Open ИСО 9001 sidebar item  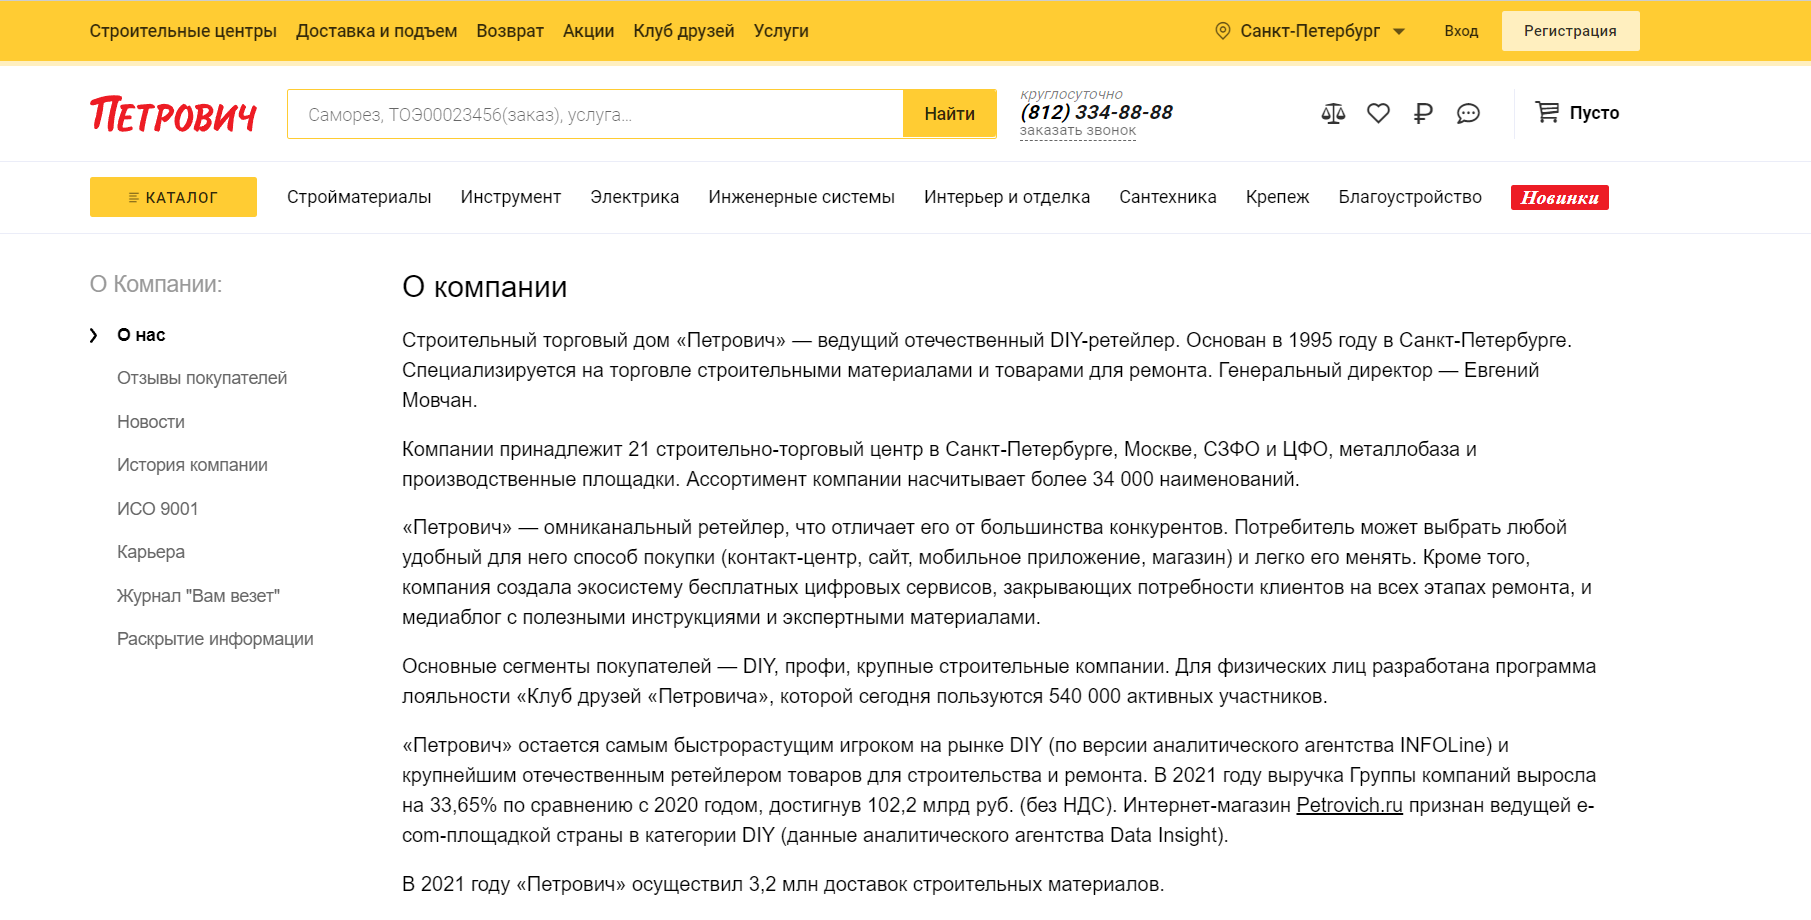point(158,509)
